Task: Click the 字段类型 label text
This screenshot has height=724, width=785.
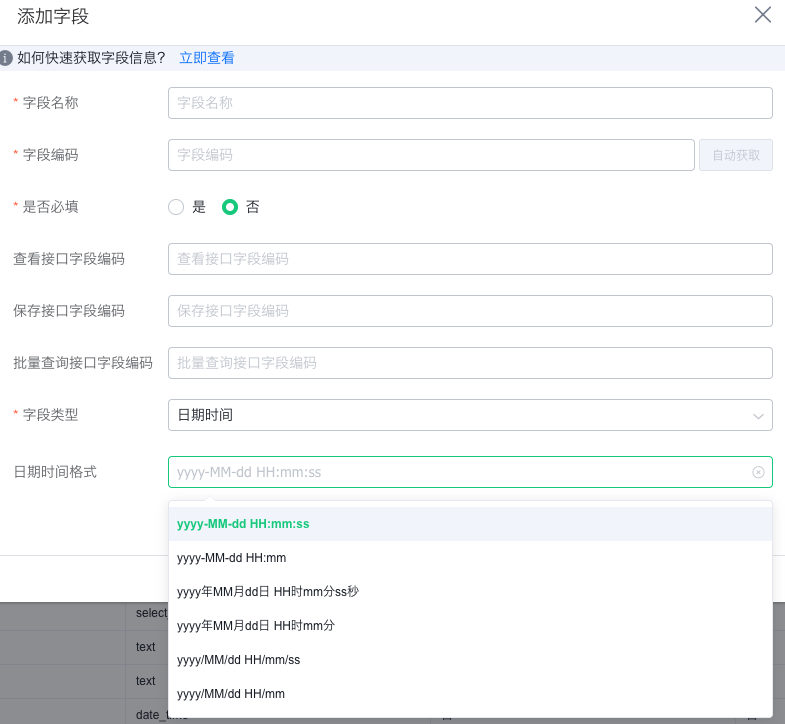Action: point(51,415)
